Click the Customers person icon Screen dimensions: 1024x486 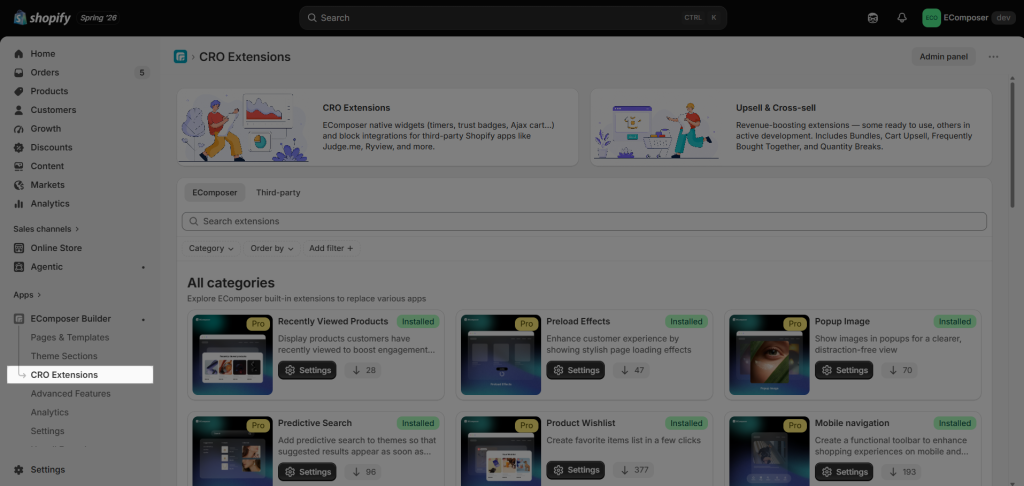[18, 110]
